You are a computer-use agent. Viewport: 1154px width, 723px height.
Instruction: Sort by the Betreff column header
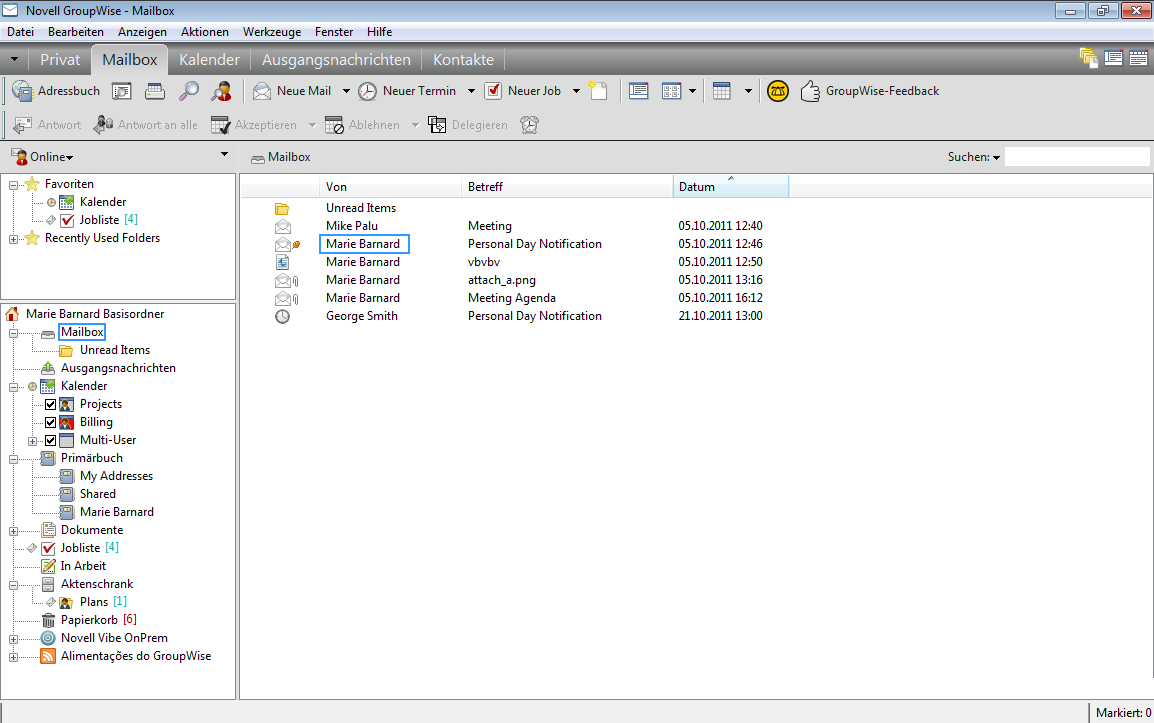pyautogui.click(x=567, y=186)
